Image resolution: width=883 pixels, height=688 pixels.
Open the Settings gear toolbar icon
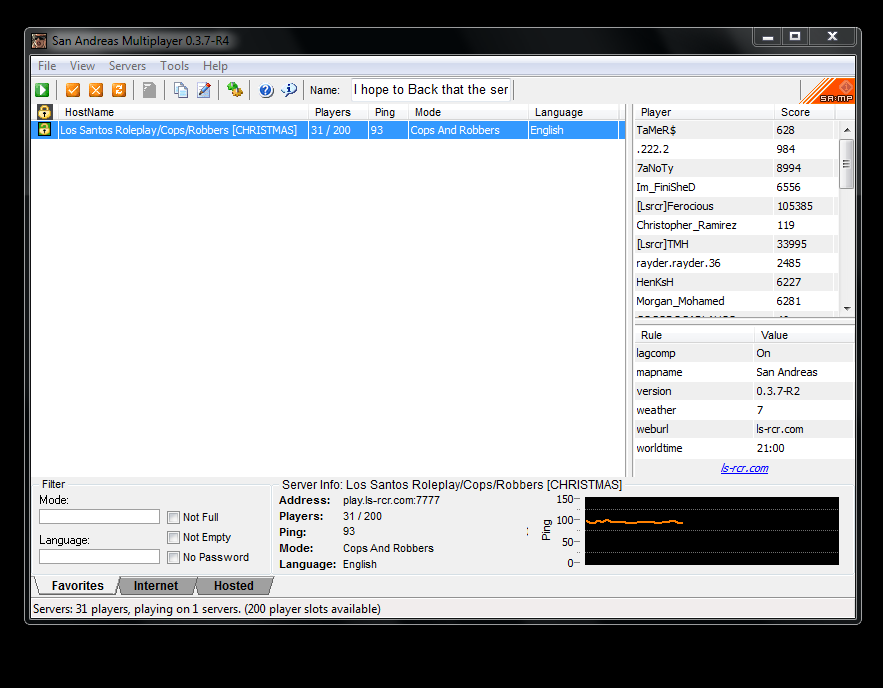point(234,90)
